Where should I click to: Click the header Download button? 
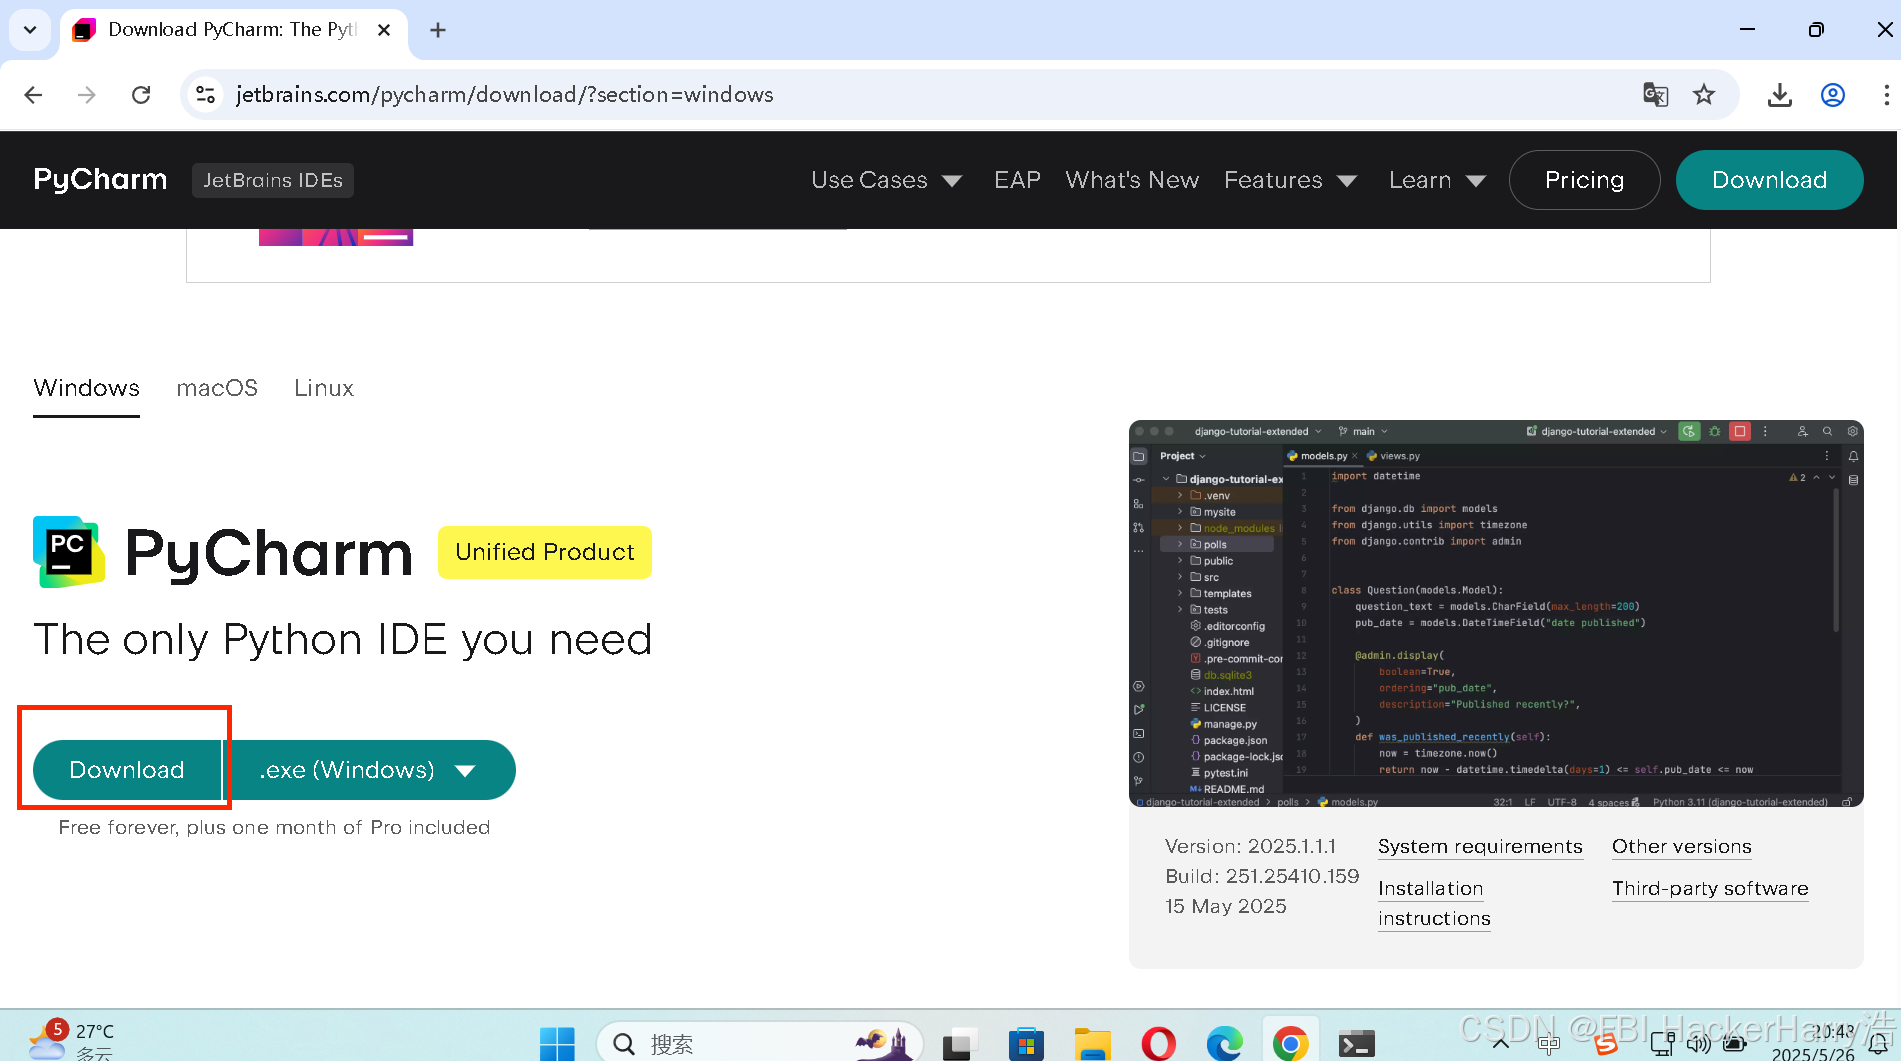tap(1769, 180)
